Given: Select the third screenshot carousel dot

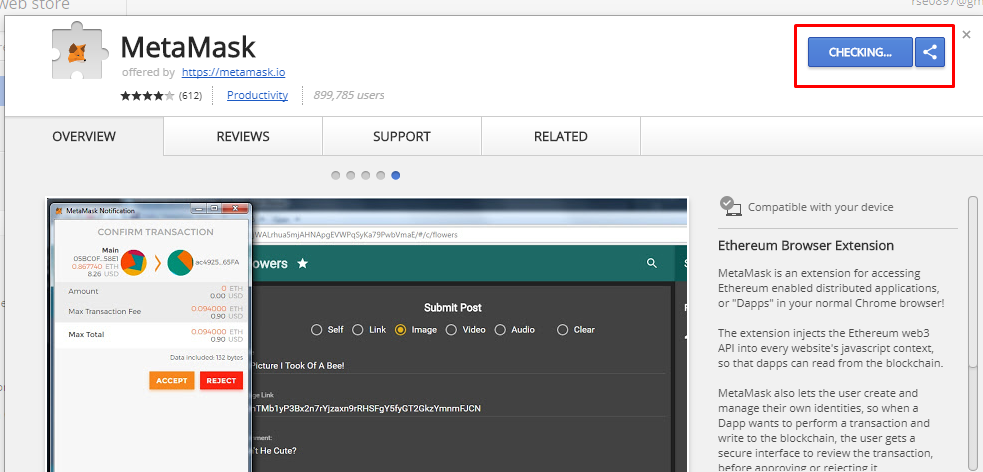Looking at the screenshot, I should pos(365,176).
